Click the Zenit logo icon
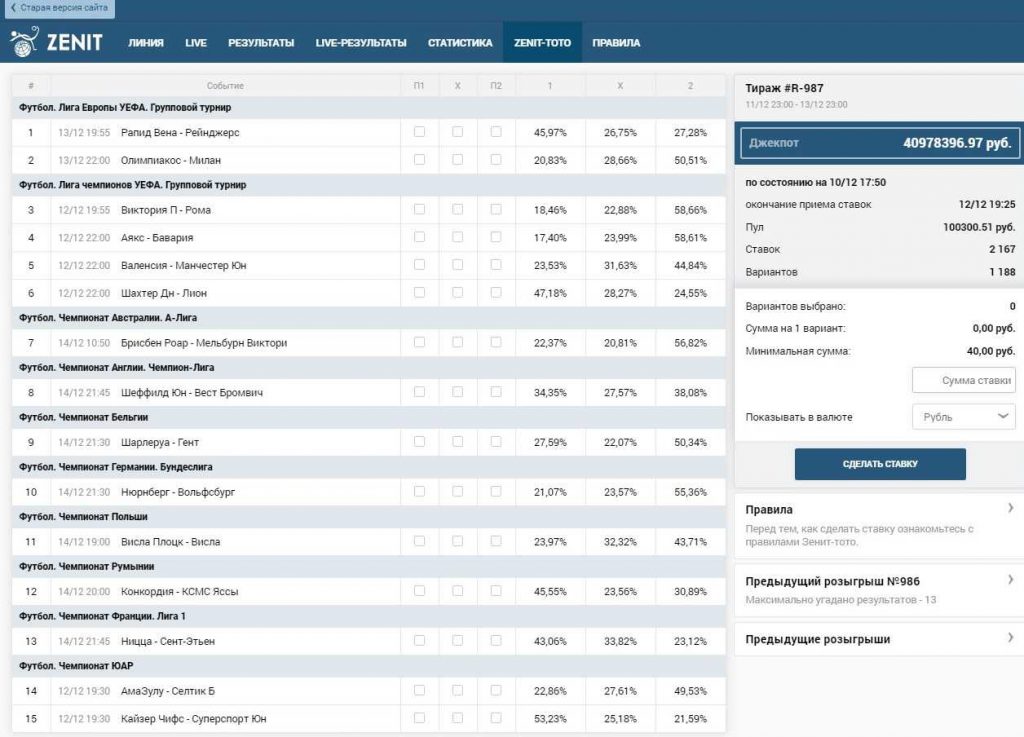Viewport: 1024px width, 737px height. click(25, 42)
